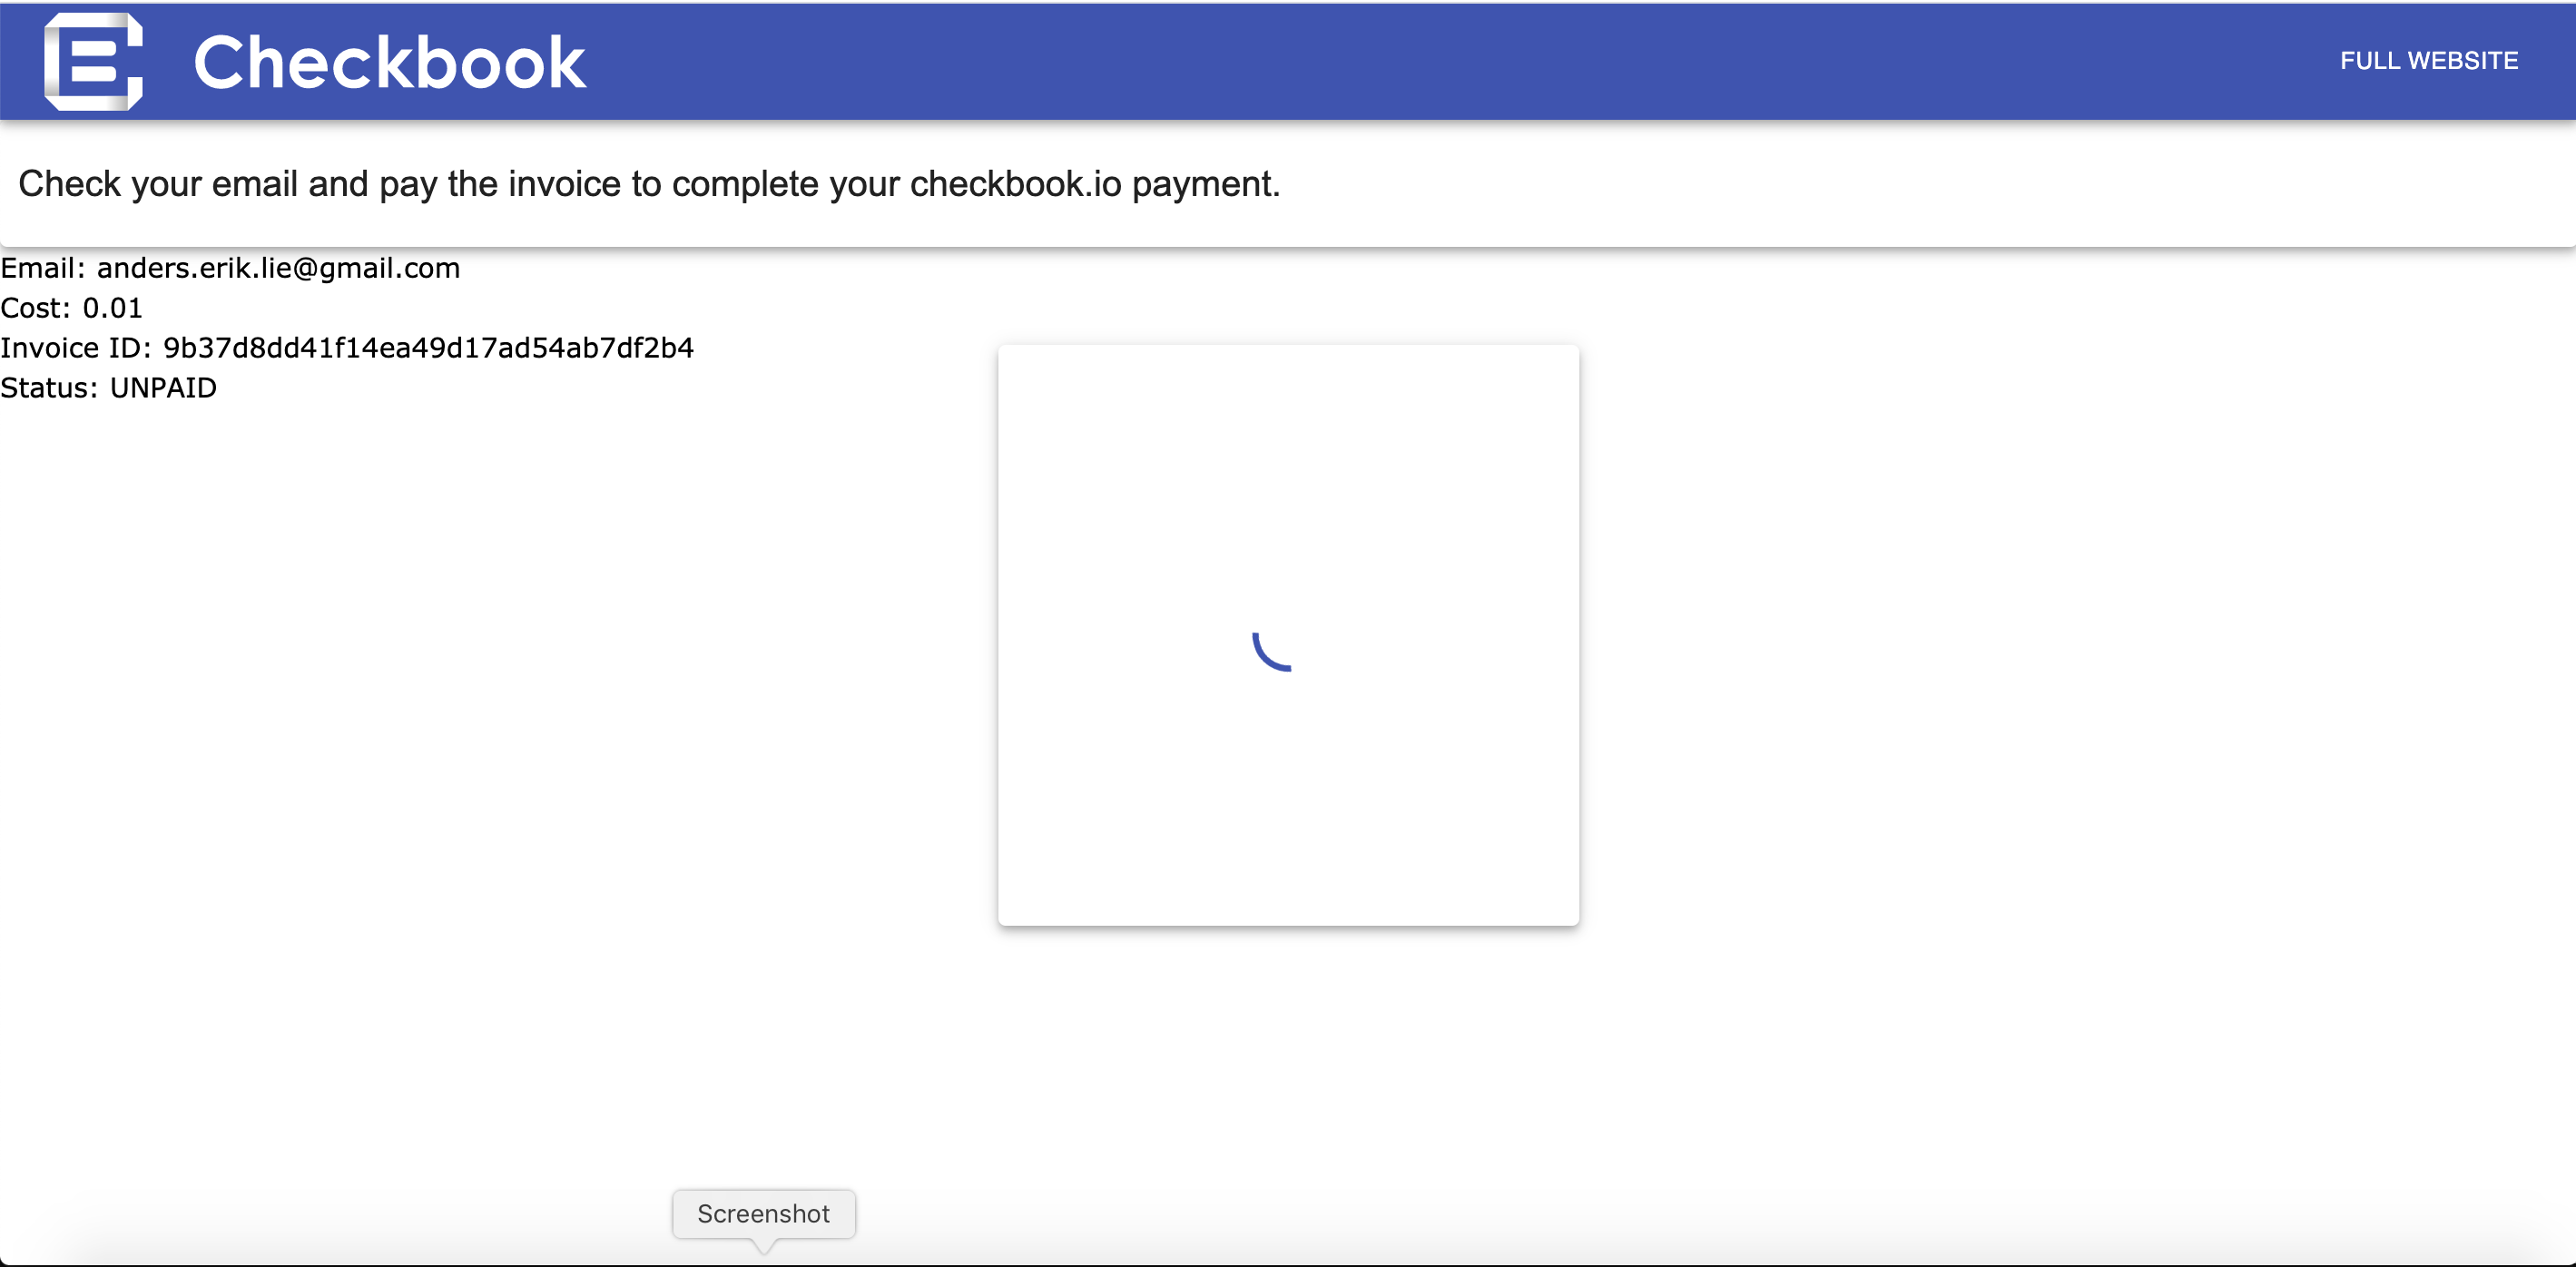Click empty area of the blue header bar
2576x1267 pixels.
click(x=1400, y=61)
